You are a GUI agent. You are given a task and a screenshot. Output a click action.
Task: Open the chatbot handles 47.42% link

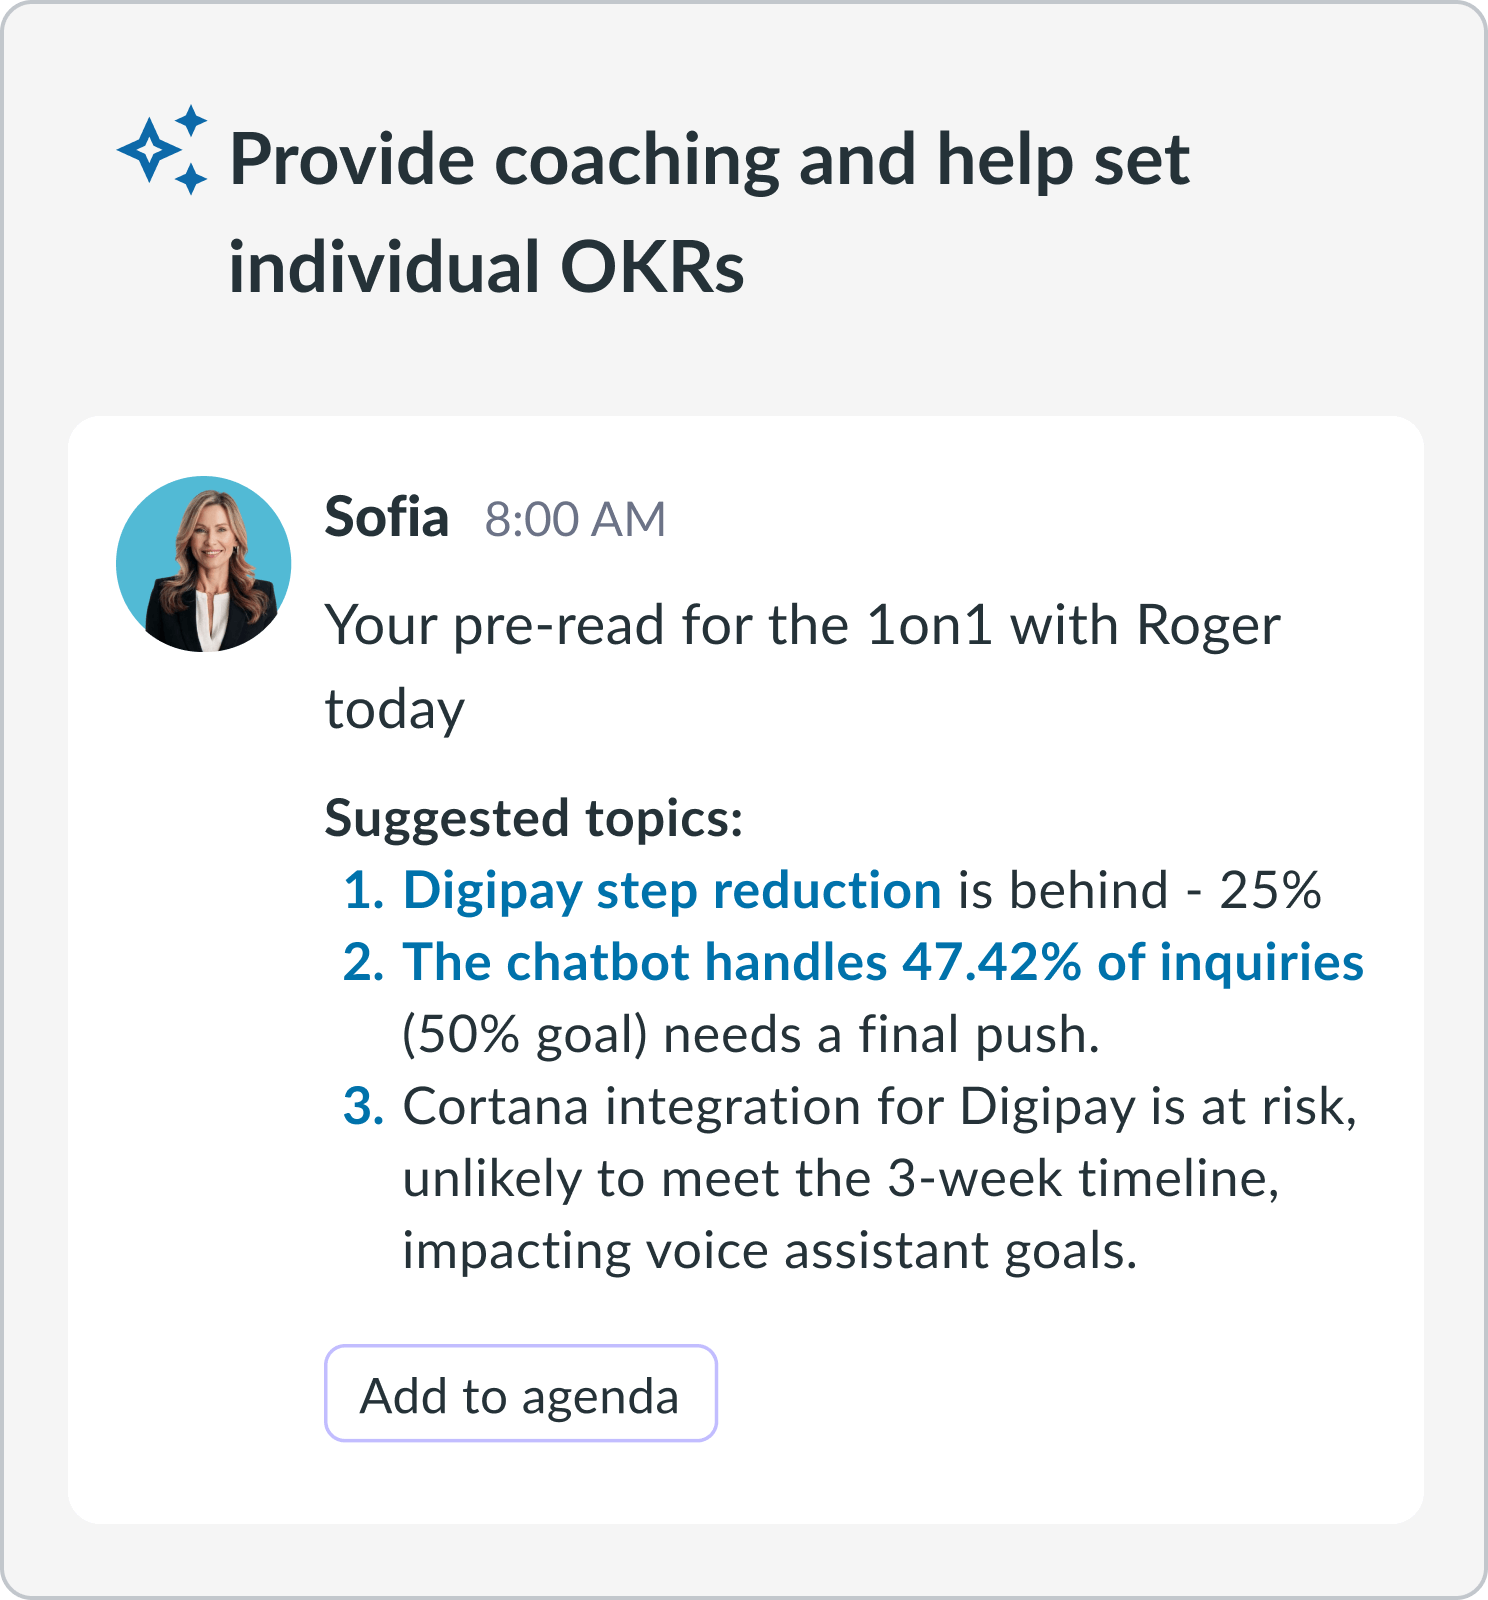[x=883, y=962]
